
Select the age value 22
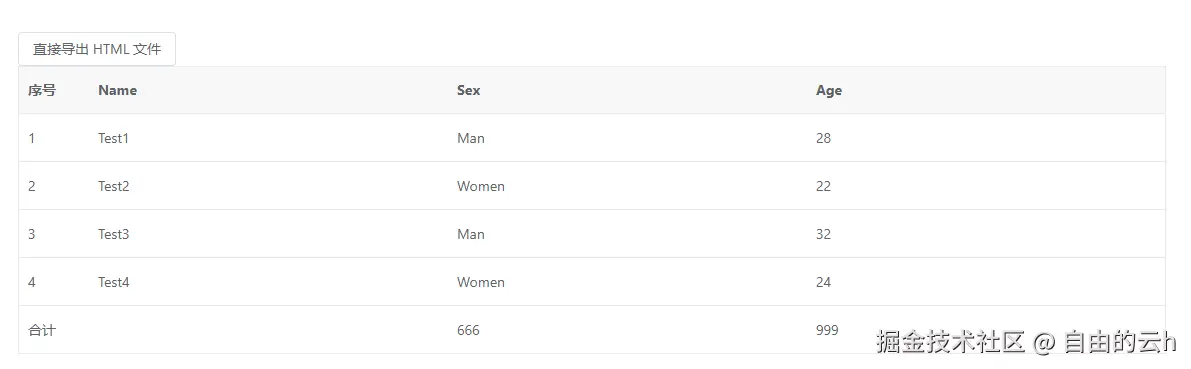[823, 186]
